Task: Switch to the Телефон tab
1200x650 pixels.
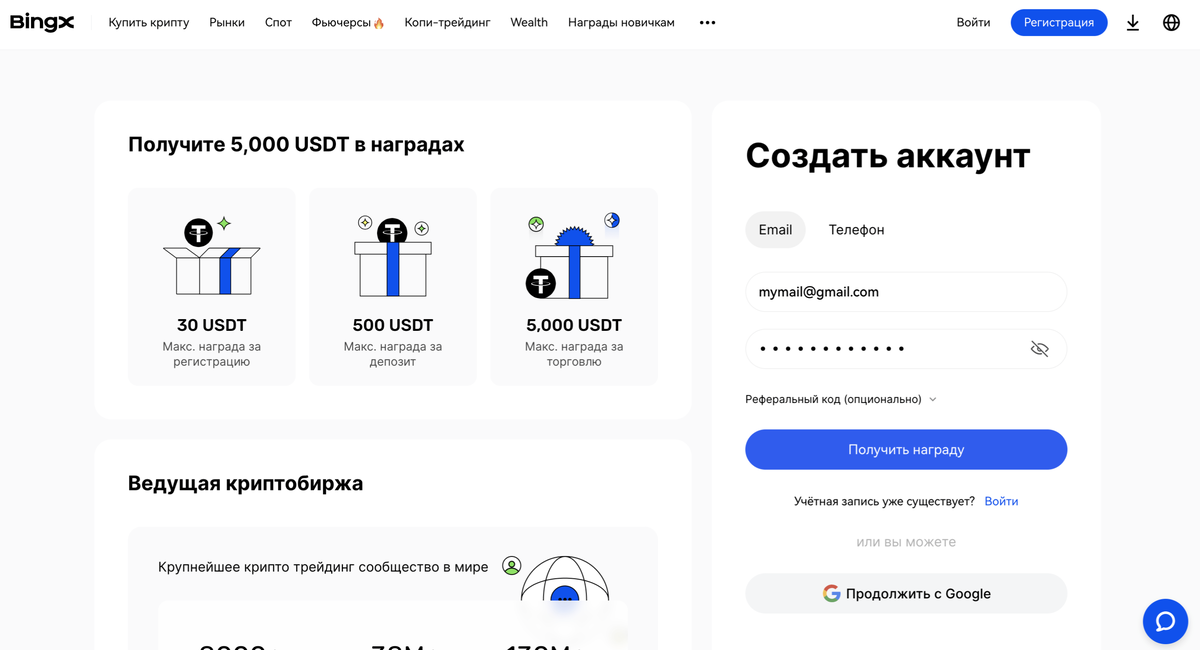Action: (856, 229)
